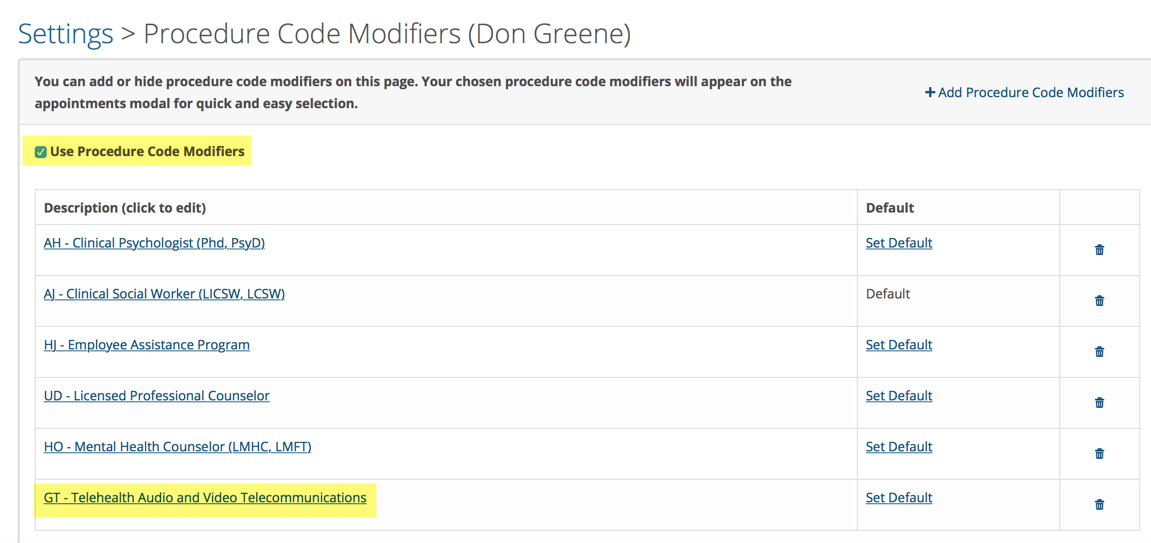Set GT Telehealth as default modifier

(899, 498)
